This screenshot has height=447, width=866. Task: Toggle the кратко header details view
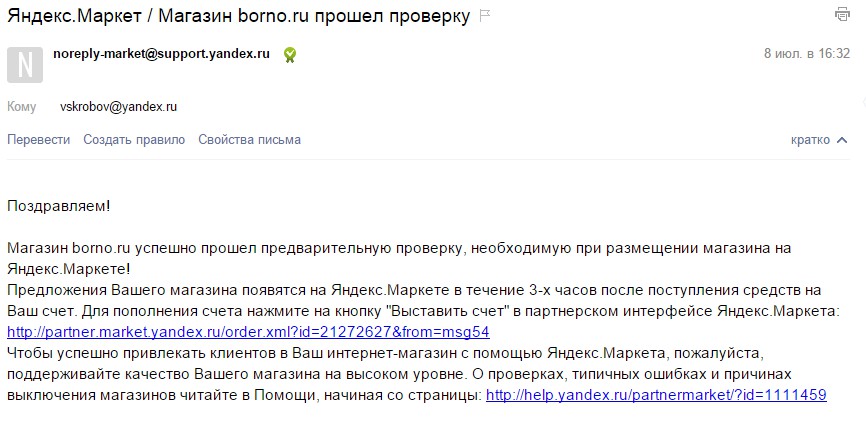pyautogui.click(x=810, y=140)
